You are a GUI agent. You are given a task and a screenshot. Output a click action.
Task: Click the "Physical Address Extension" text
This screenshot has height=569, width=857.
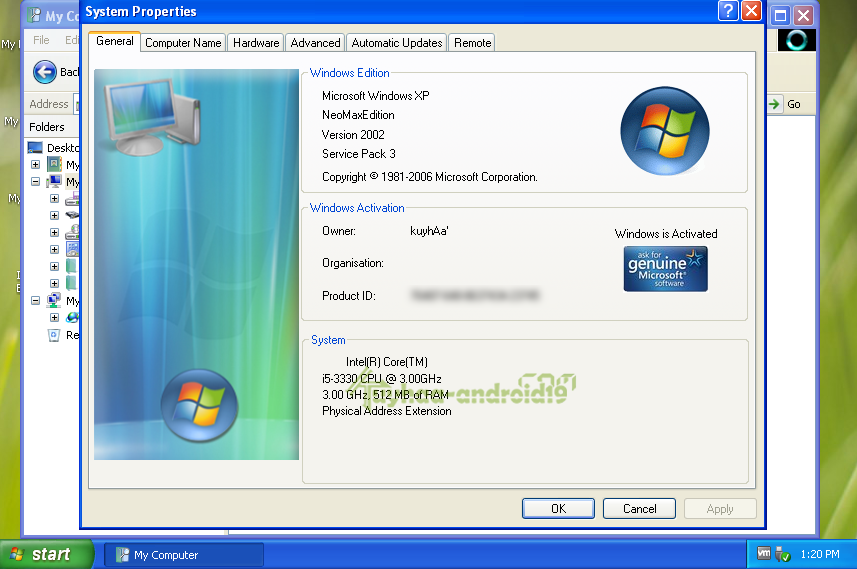[x=386, y=411]
